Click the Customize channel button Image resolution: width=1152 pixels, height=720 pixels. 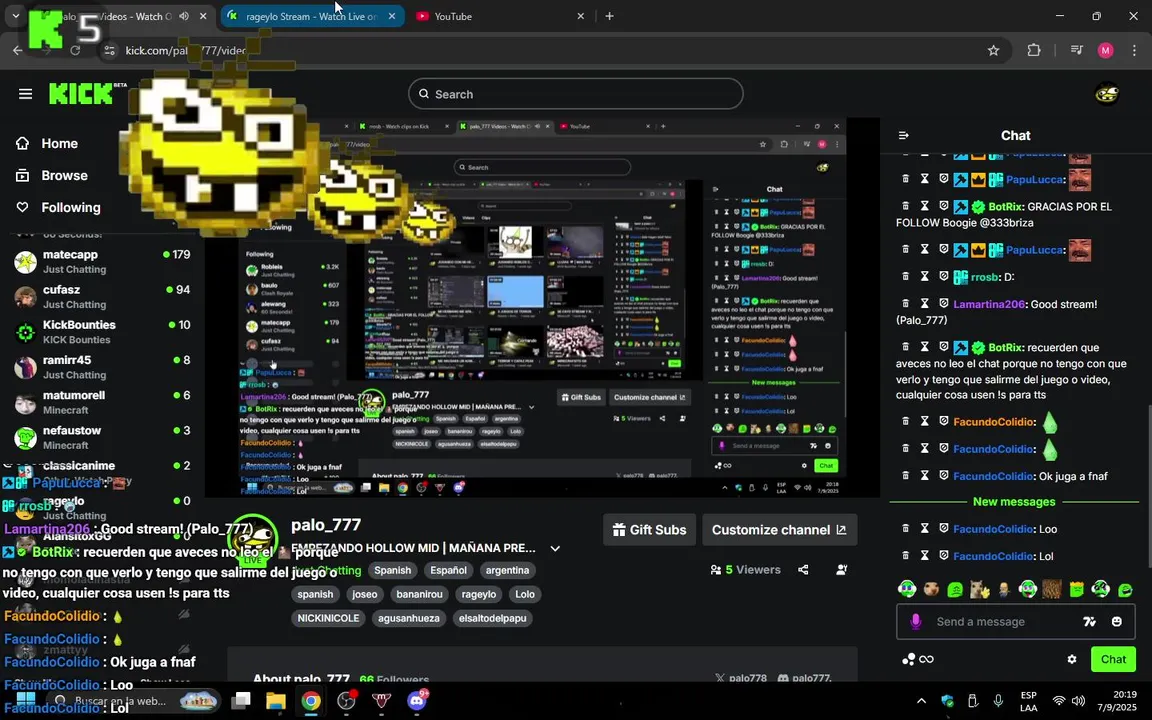click(780, 530)
